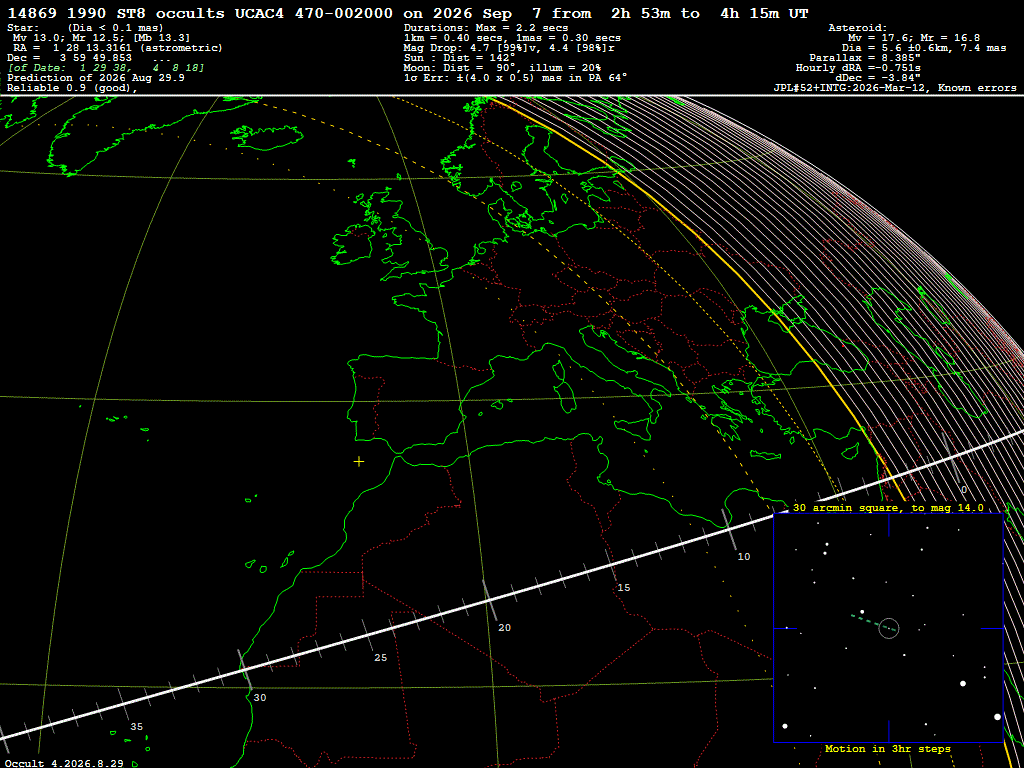Click the Corsica island outline
Screen dimensions: 1024x768
coord(558,370)
